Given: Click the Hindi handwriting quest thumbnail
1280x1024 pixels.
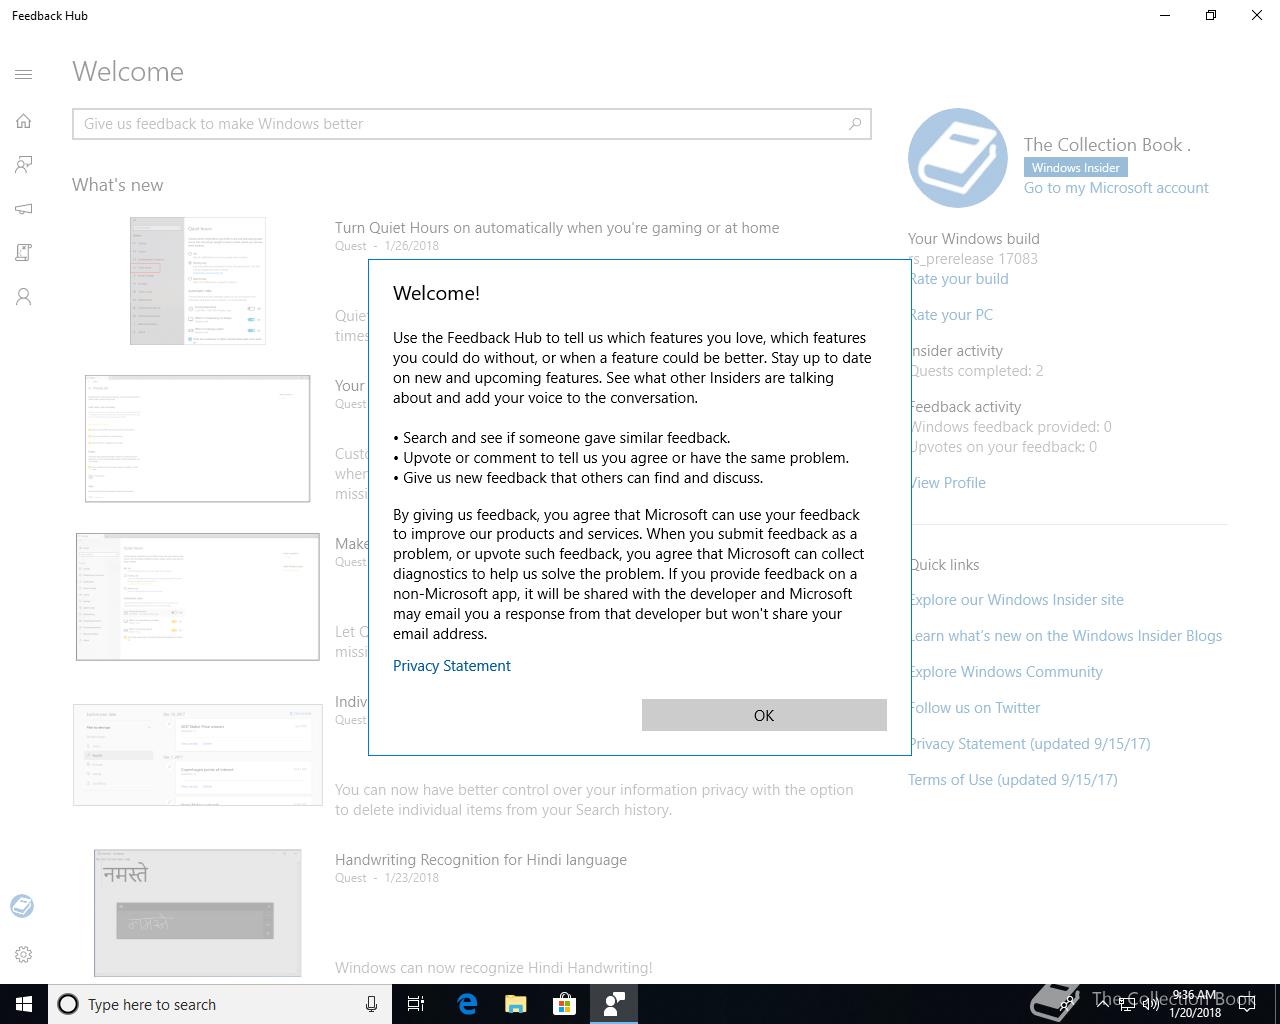Looking at the screenshot, I should pyautogui.click(x=198, y=913).
